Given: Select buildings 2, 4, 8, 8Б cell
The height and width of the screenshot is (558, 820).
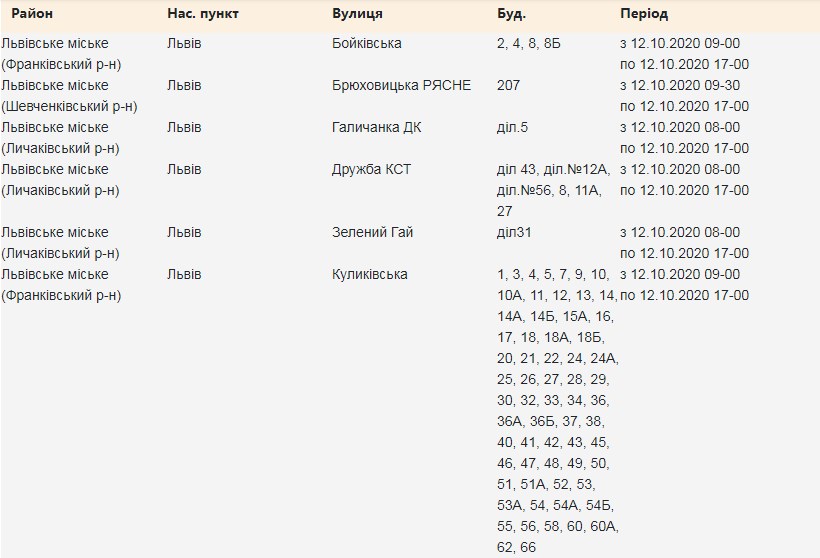Looking at the screenshot, I should [x=528, y=43].
